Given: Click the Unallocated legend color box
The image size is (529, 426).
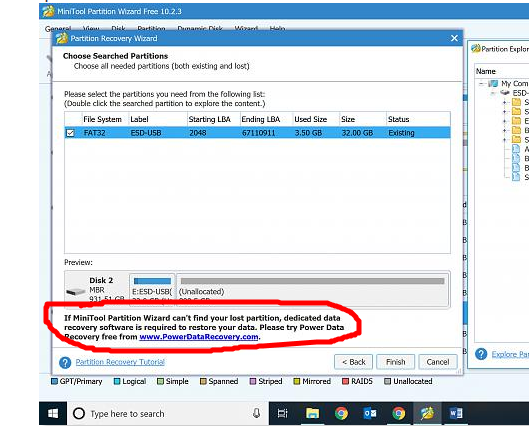Looking at the screenshot, I should [388, 381].
